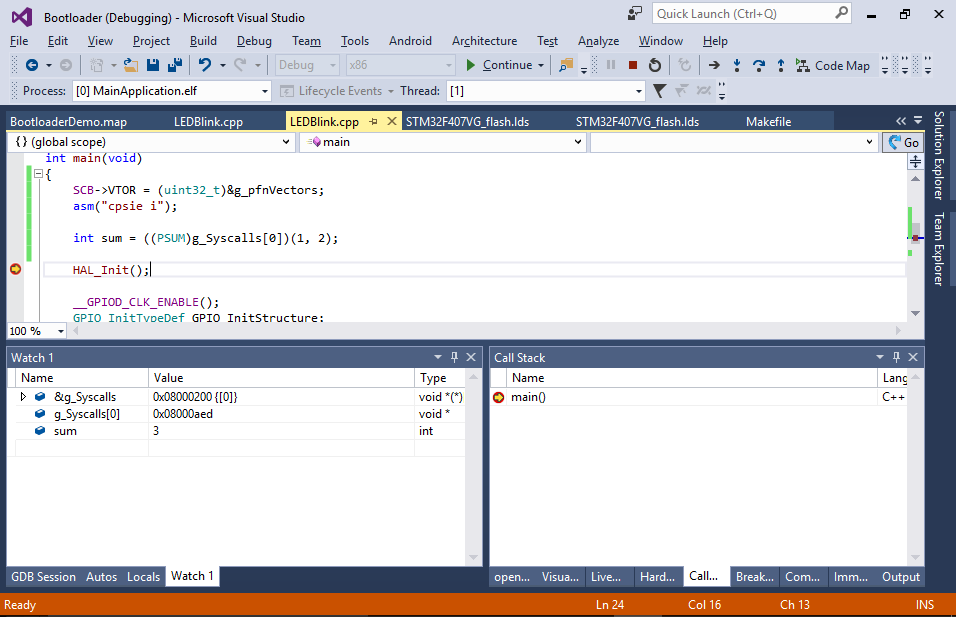This screenshot has width=956, height=617.
Task: Click the Save All icon
Action: point(175,65)
